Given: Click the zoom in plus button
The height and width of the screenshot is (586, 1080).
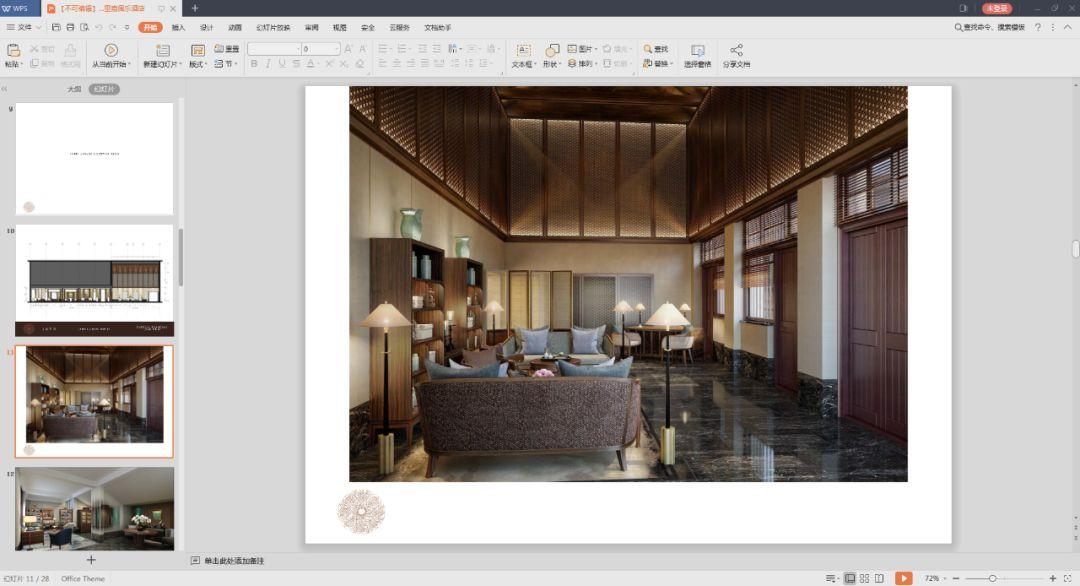Looking at the screenshot, I should point(1052,578).
